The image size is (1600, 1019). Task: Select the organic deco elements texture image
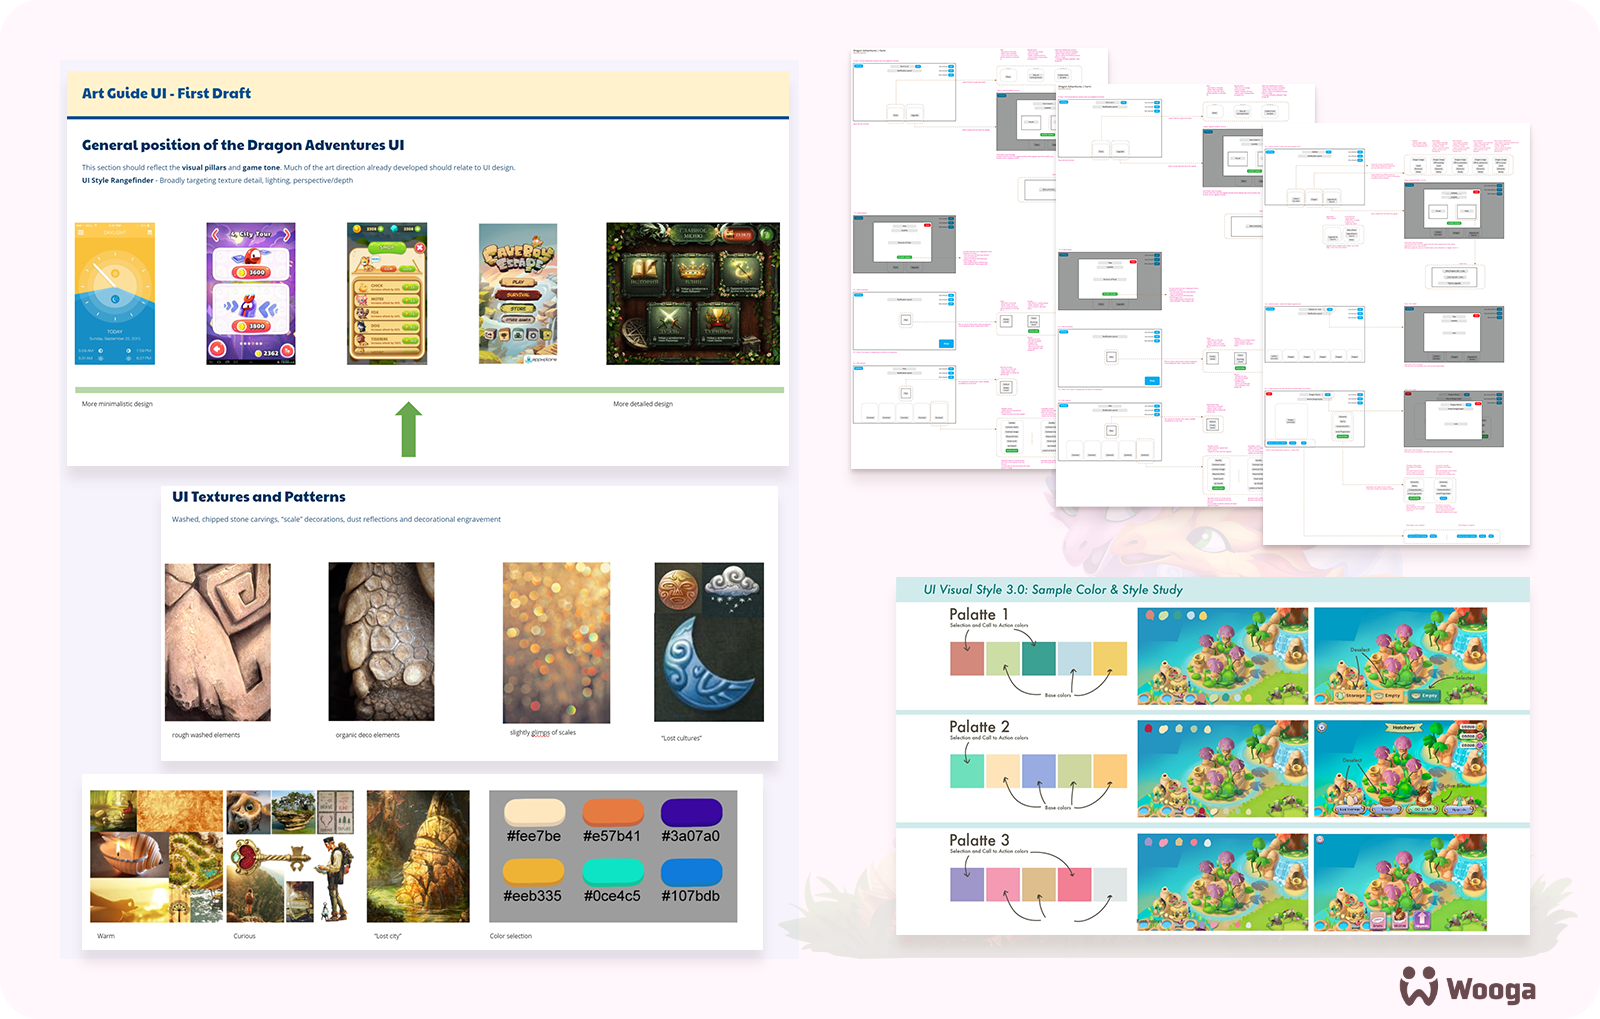coord(382,642)
